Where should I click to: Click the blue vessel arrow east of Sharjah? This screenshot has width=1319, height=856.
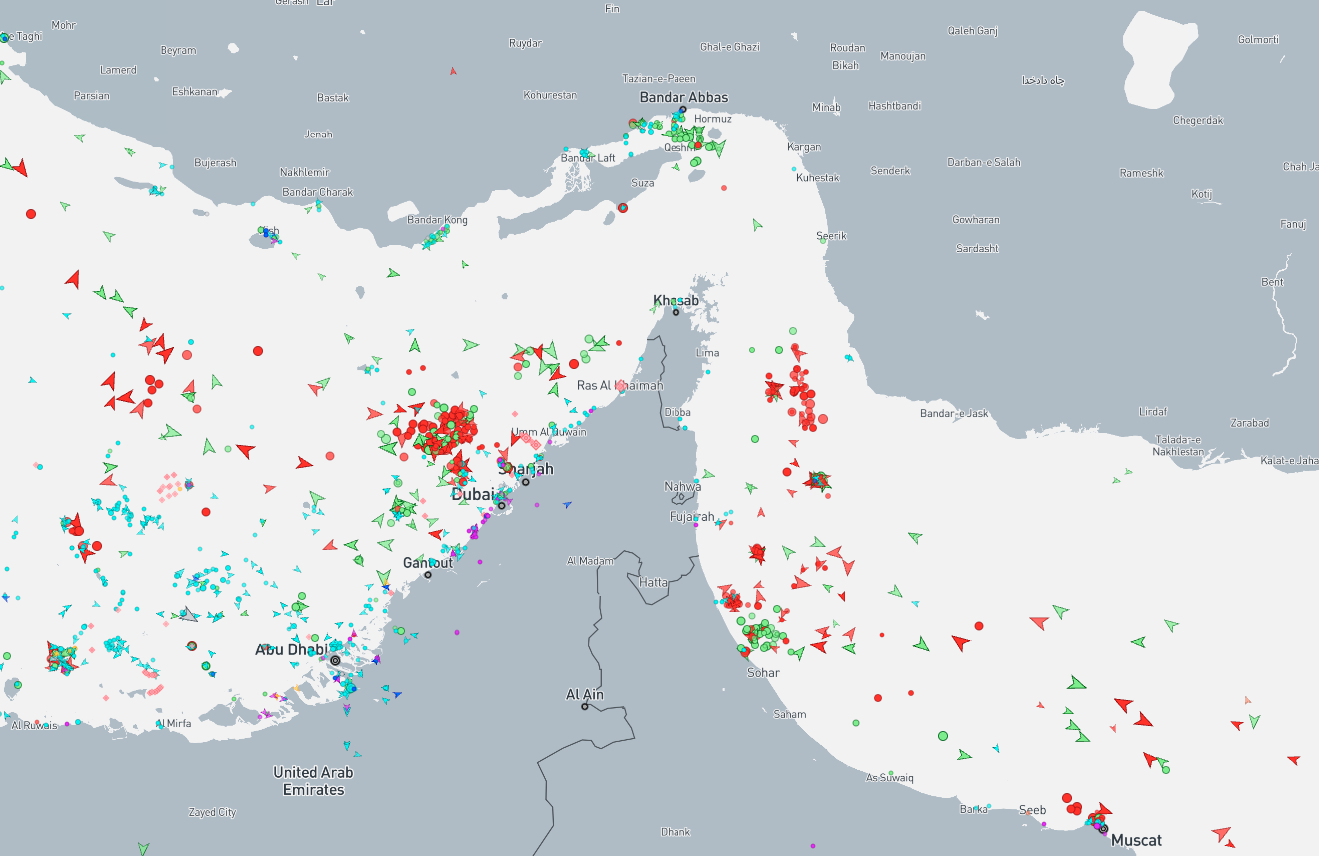(x=567, y=504)
